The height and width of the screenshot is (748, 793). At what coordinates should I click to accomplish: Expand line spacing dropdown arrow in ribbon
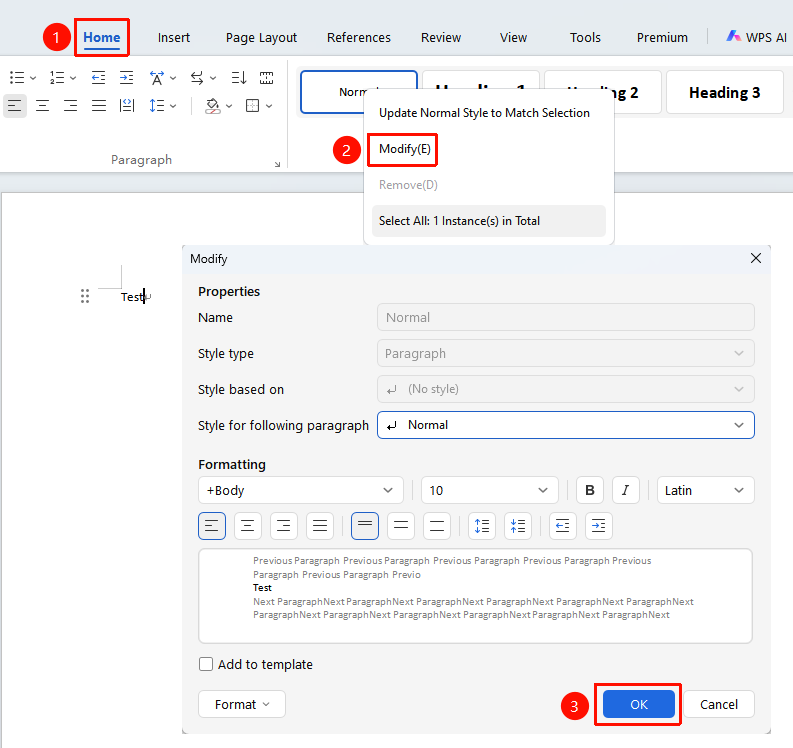tap(173, 106)
